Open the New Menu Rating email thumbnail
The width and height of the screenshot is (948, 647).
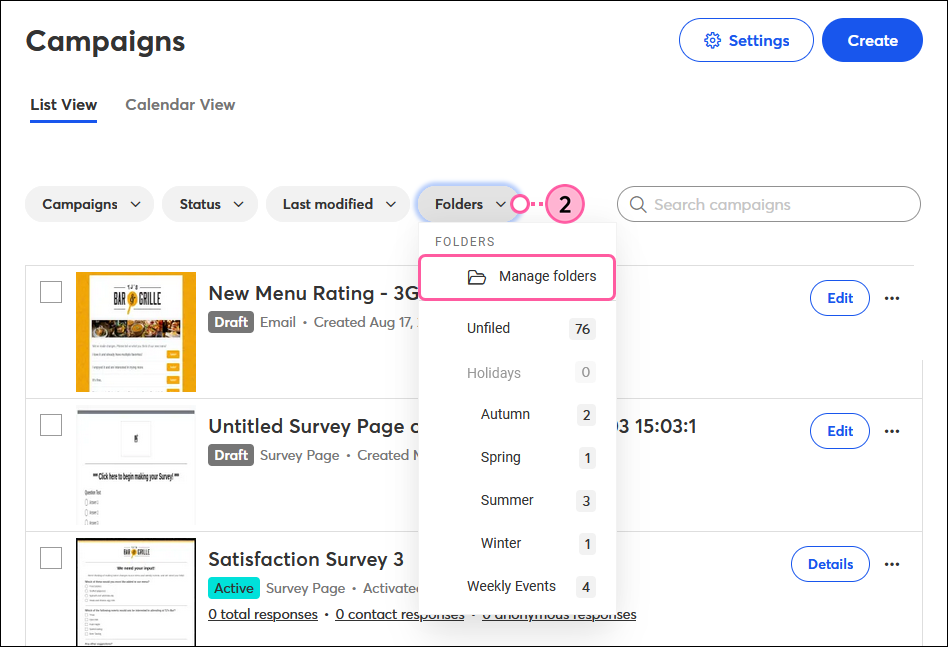point(136,332)
